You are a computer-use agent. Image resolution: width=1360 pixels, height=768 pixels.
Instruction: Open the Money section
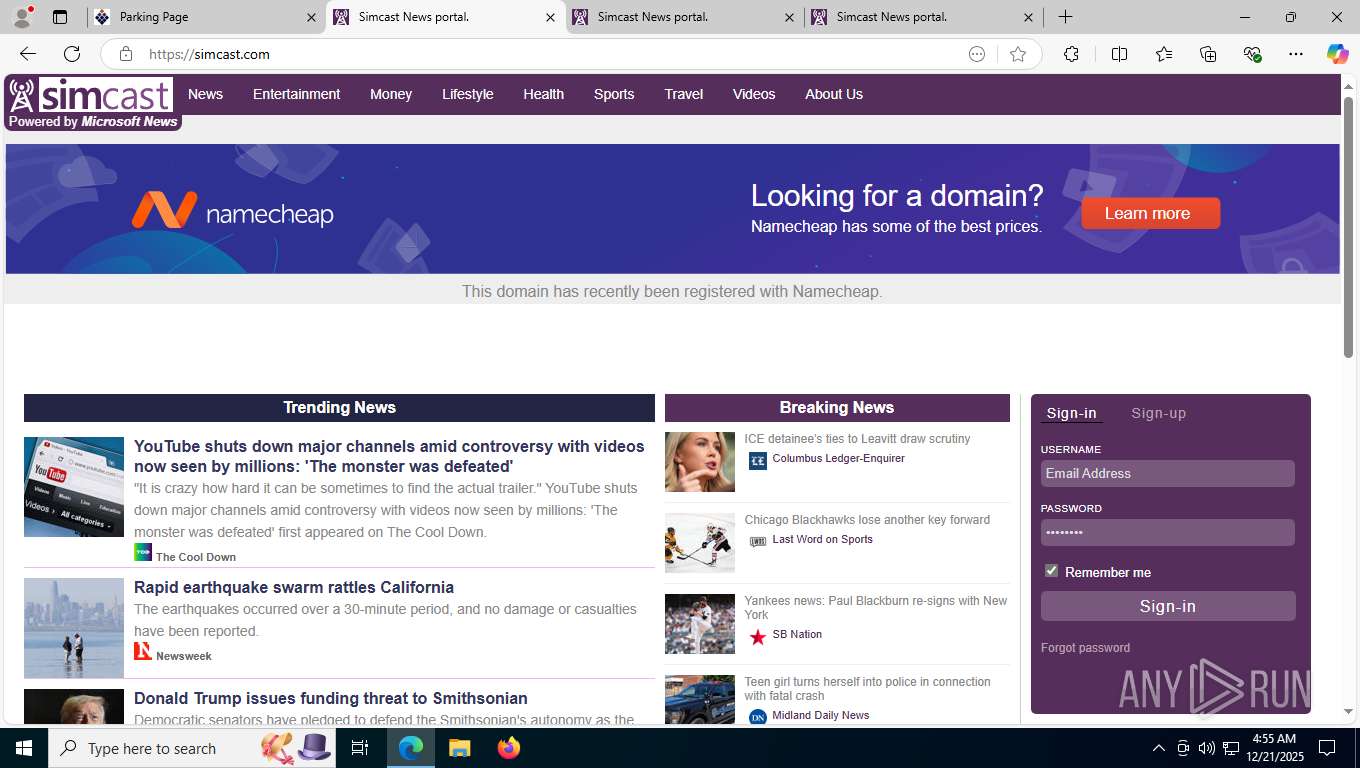391,94
